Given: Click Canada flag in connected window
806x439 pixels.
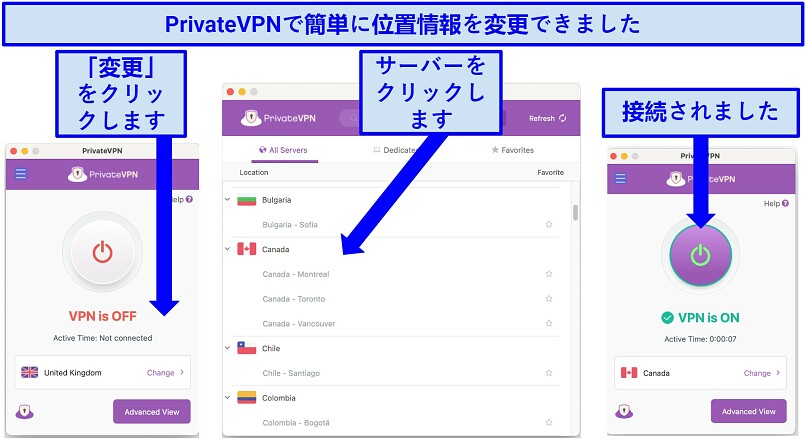Looking at the screenshot, I should pyautogui.click(x=629, y=373).
